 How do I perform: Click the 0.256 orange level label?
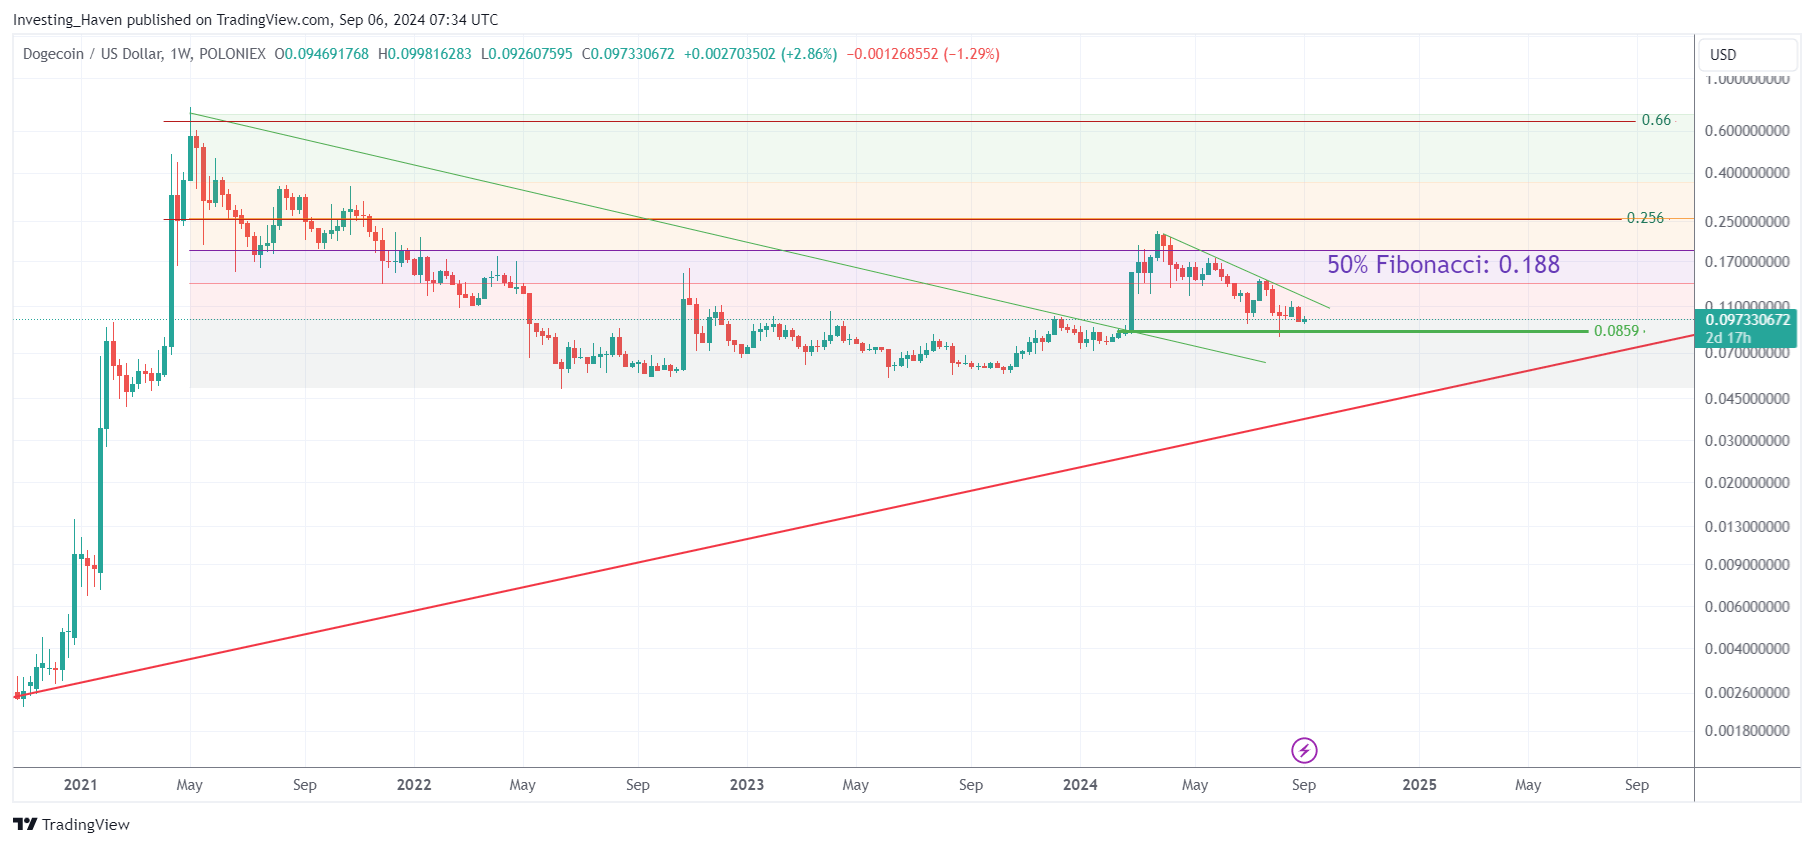[x=1645, y=218]
